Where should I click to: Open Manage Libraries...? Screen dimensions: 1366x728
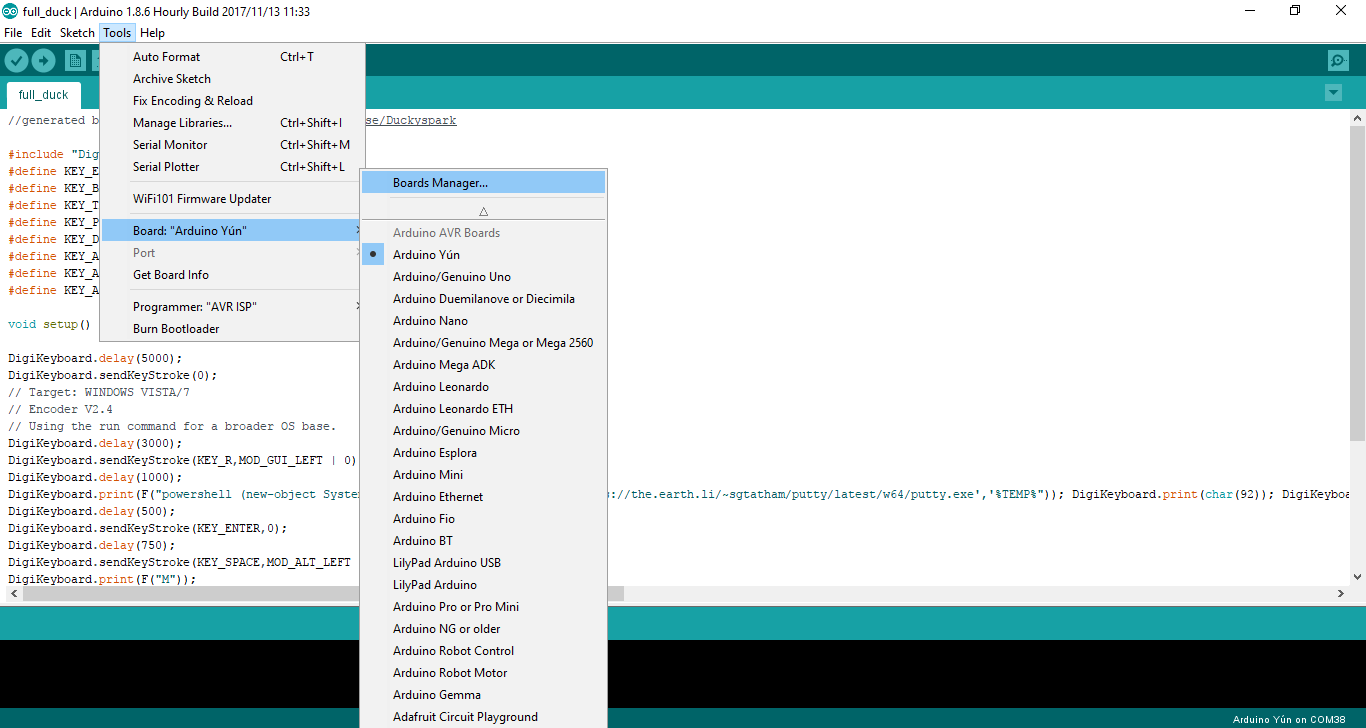pyautogui.click(x=232, y=123)
